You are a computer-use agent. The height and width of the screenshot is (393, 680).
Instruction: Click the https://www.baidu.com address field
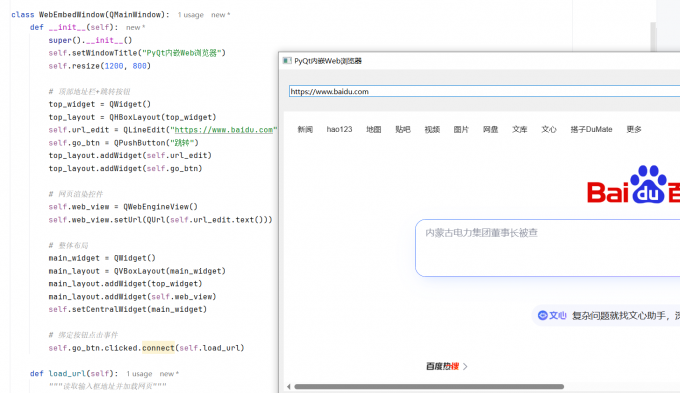(484, 92)
